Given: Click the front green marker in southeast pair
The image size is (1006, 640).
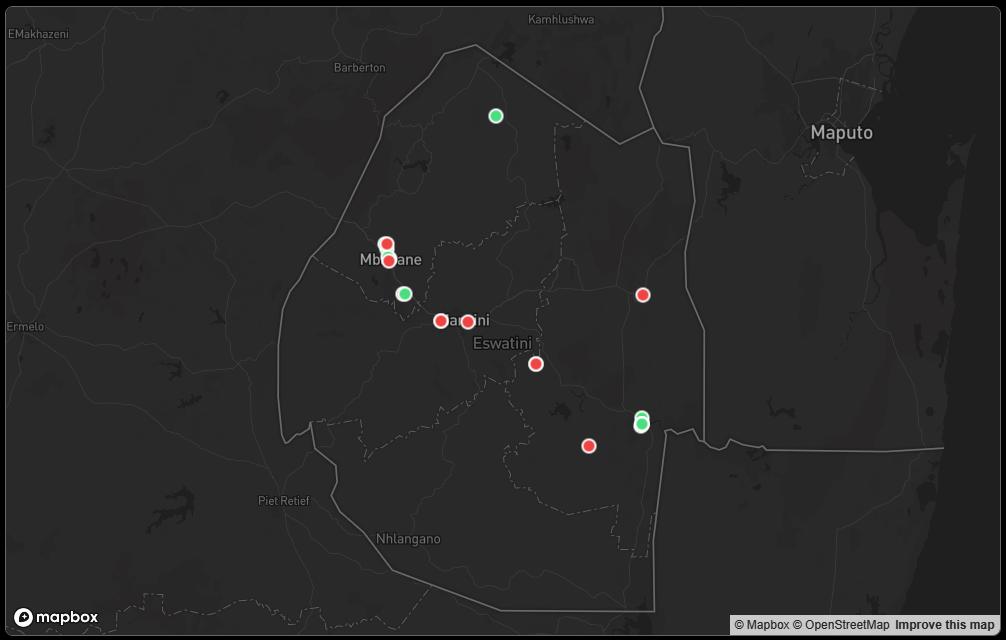Looking at the screenshot, I should click(641, 426).
